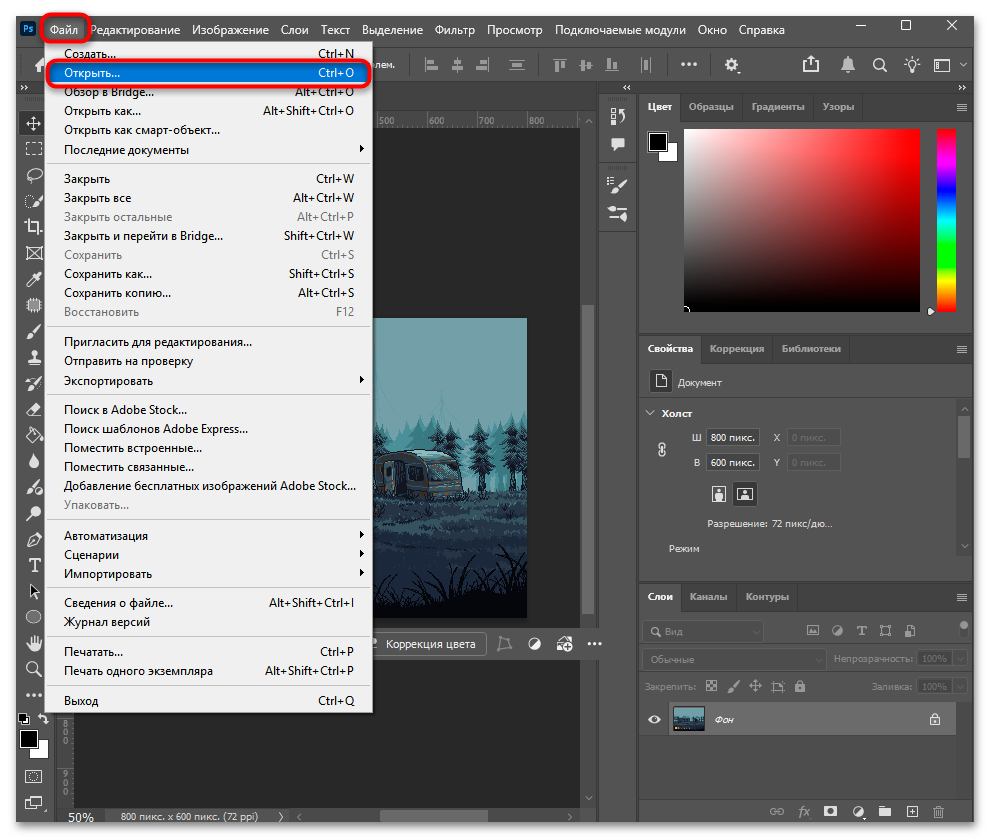The width and height of the screenshot is (990, 838).
Task: Select the Eraser tool
Action: coord(33,409)
